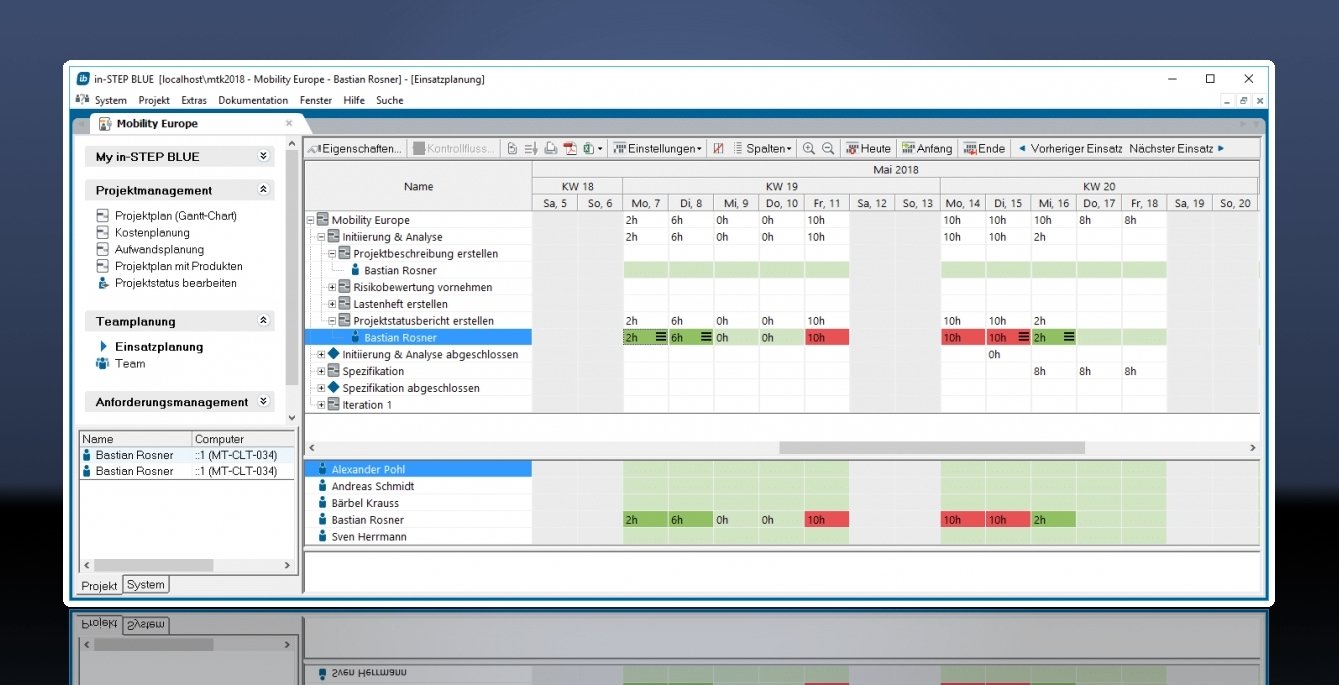Expand Lastenheft erstellen node
Image resolution: width=1339 pixels, height=685 pixels.
tap(333, 304)
